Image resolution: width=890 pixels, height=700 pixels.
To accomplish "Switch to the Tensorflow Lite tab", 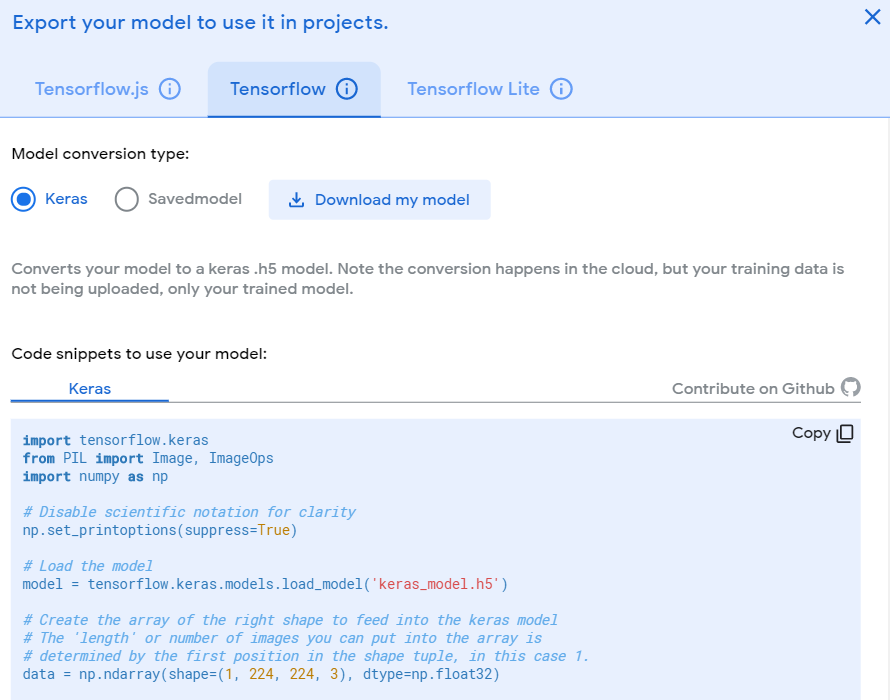I will point(473,89).
